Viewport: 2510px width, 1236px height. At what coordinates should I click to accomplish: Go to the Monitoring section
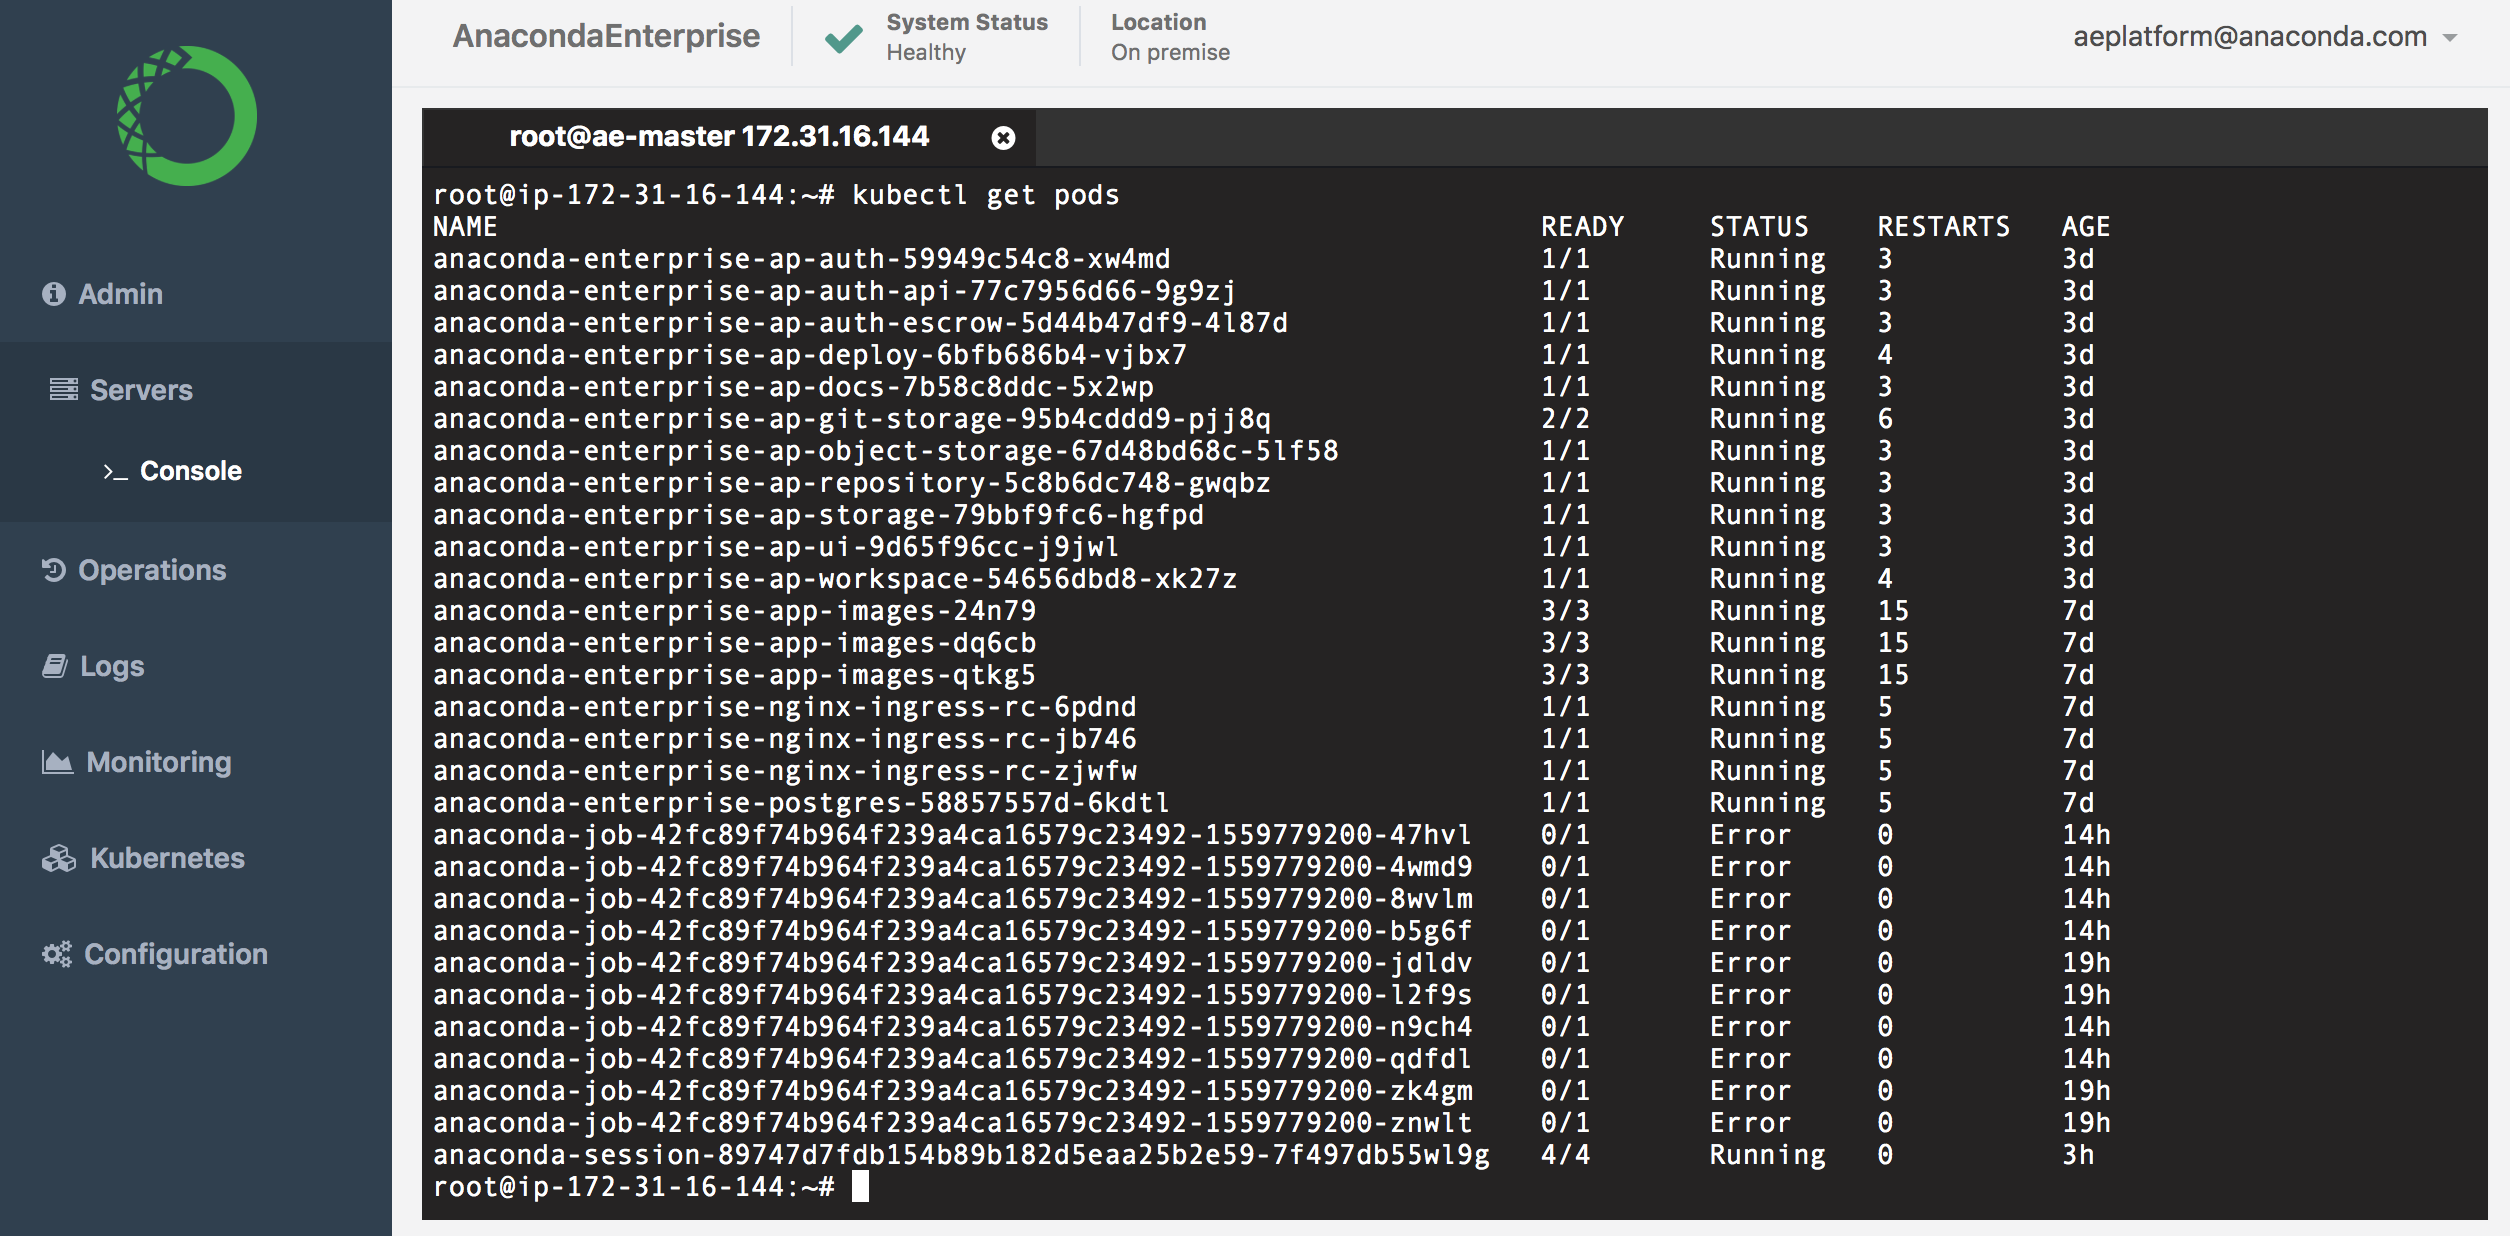pos(159,762)
